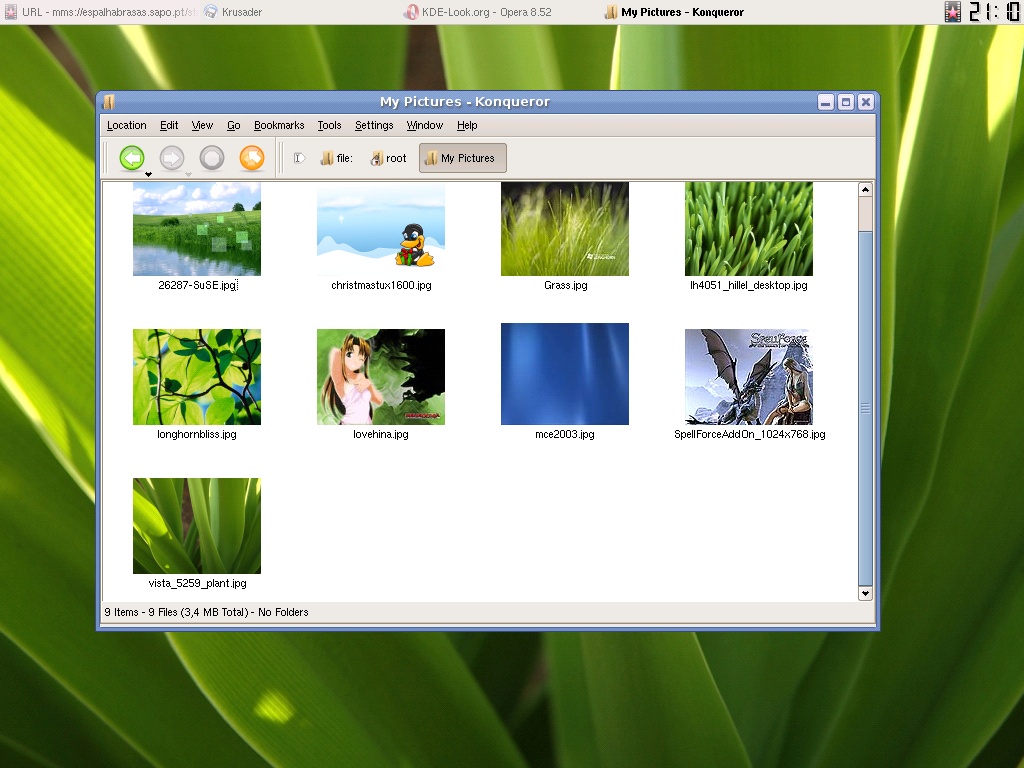The height and width of the screenshot is (768, 1024).
Task: Open the Window menu
Action: pyautogui.click(x=424, y=125)
